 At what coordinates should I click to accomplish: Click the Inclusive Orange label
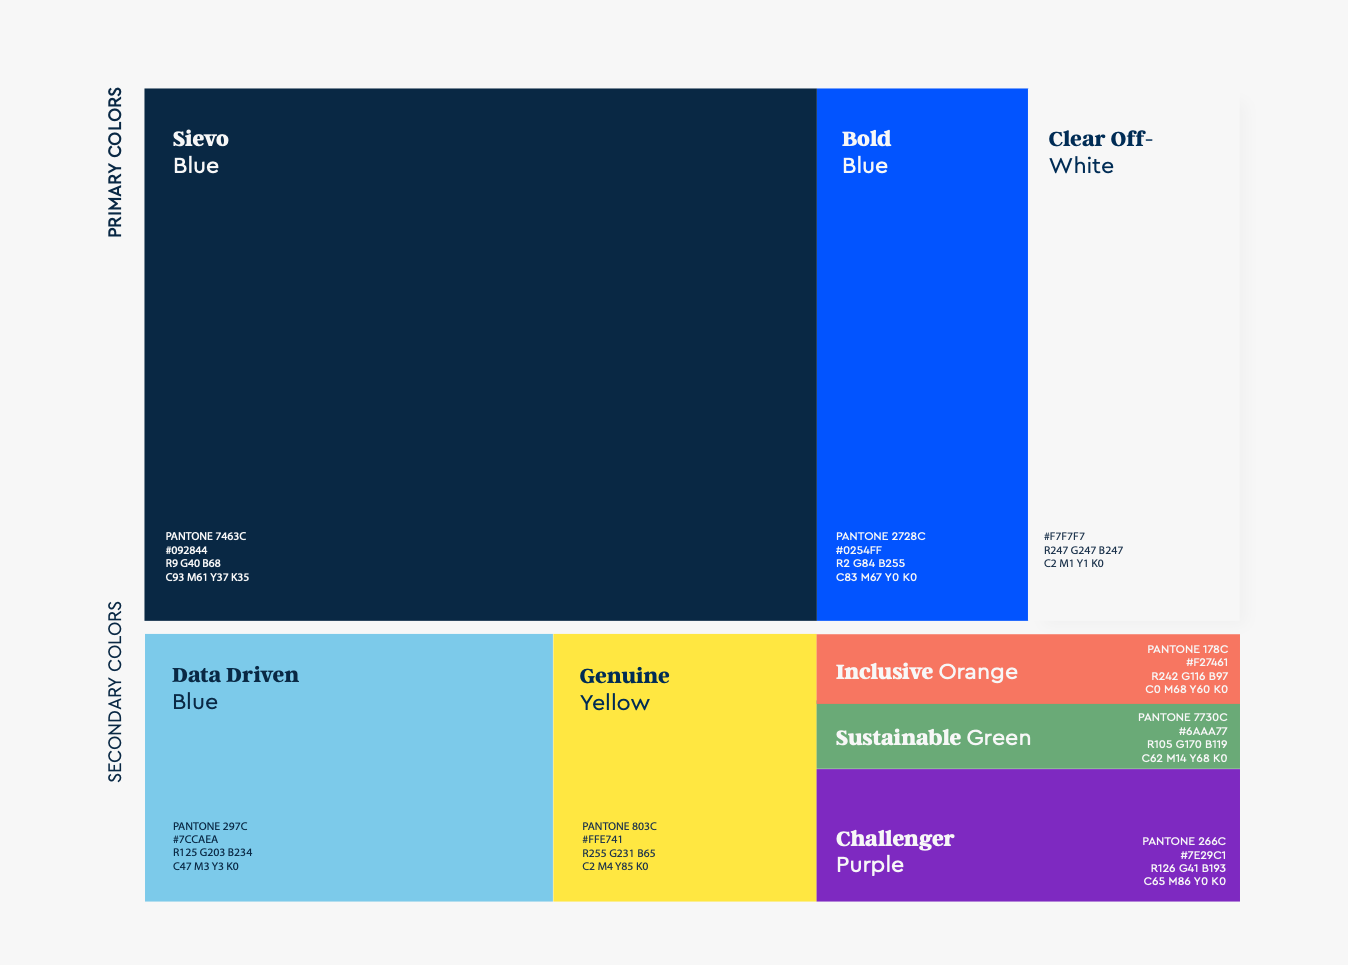point(926,672)
